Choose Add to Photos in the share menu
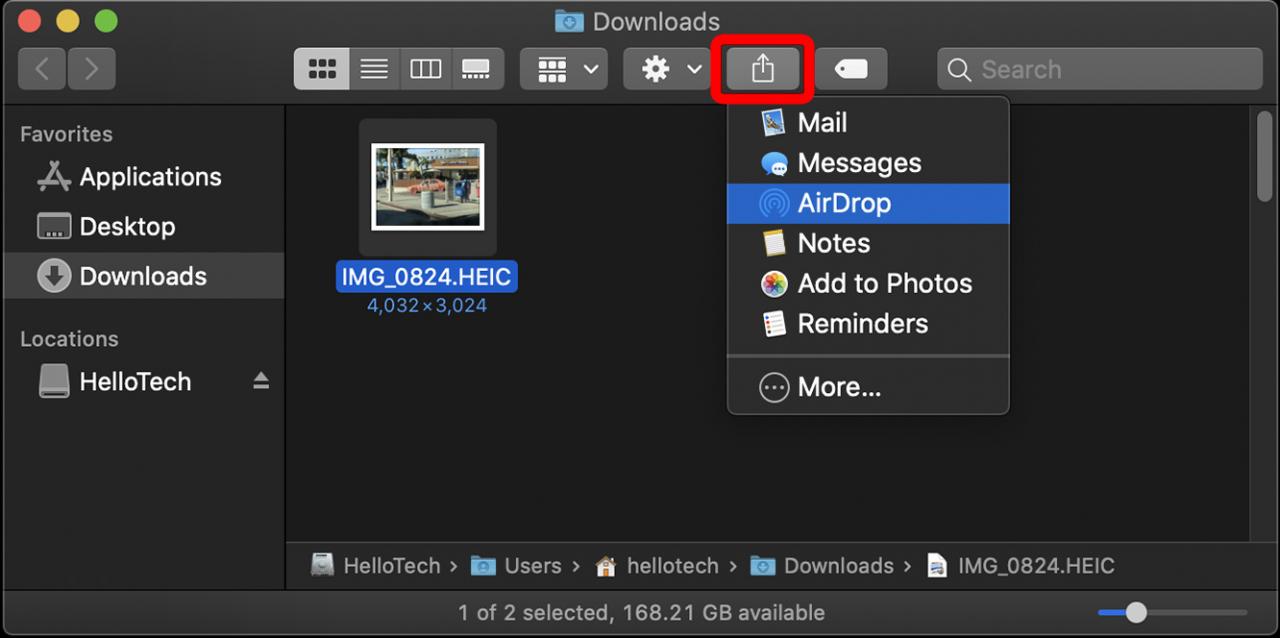Viewport: 1280px width, 638px height. pos(884,284)
